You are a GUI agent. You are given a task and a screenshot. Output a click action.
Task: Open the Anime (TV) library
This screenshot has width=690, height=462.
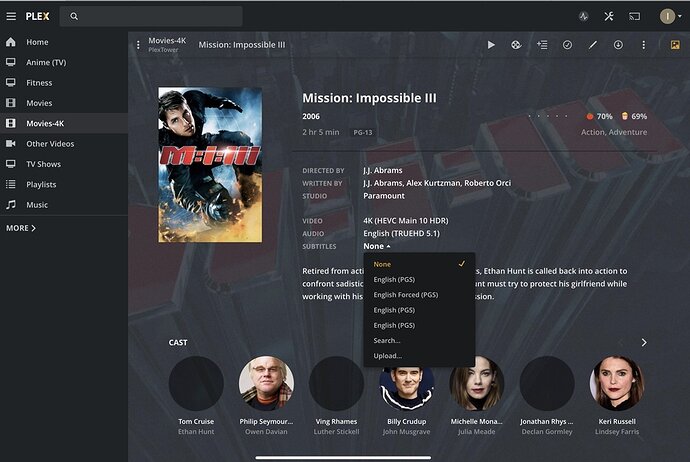point(46,62)
